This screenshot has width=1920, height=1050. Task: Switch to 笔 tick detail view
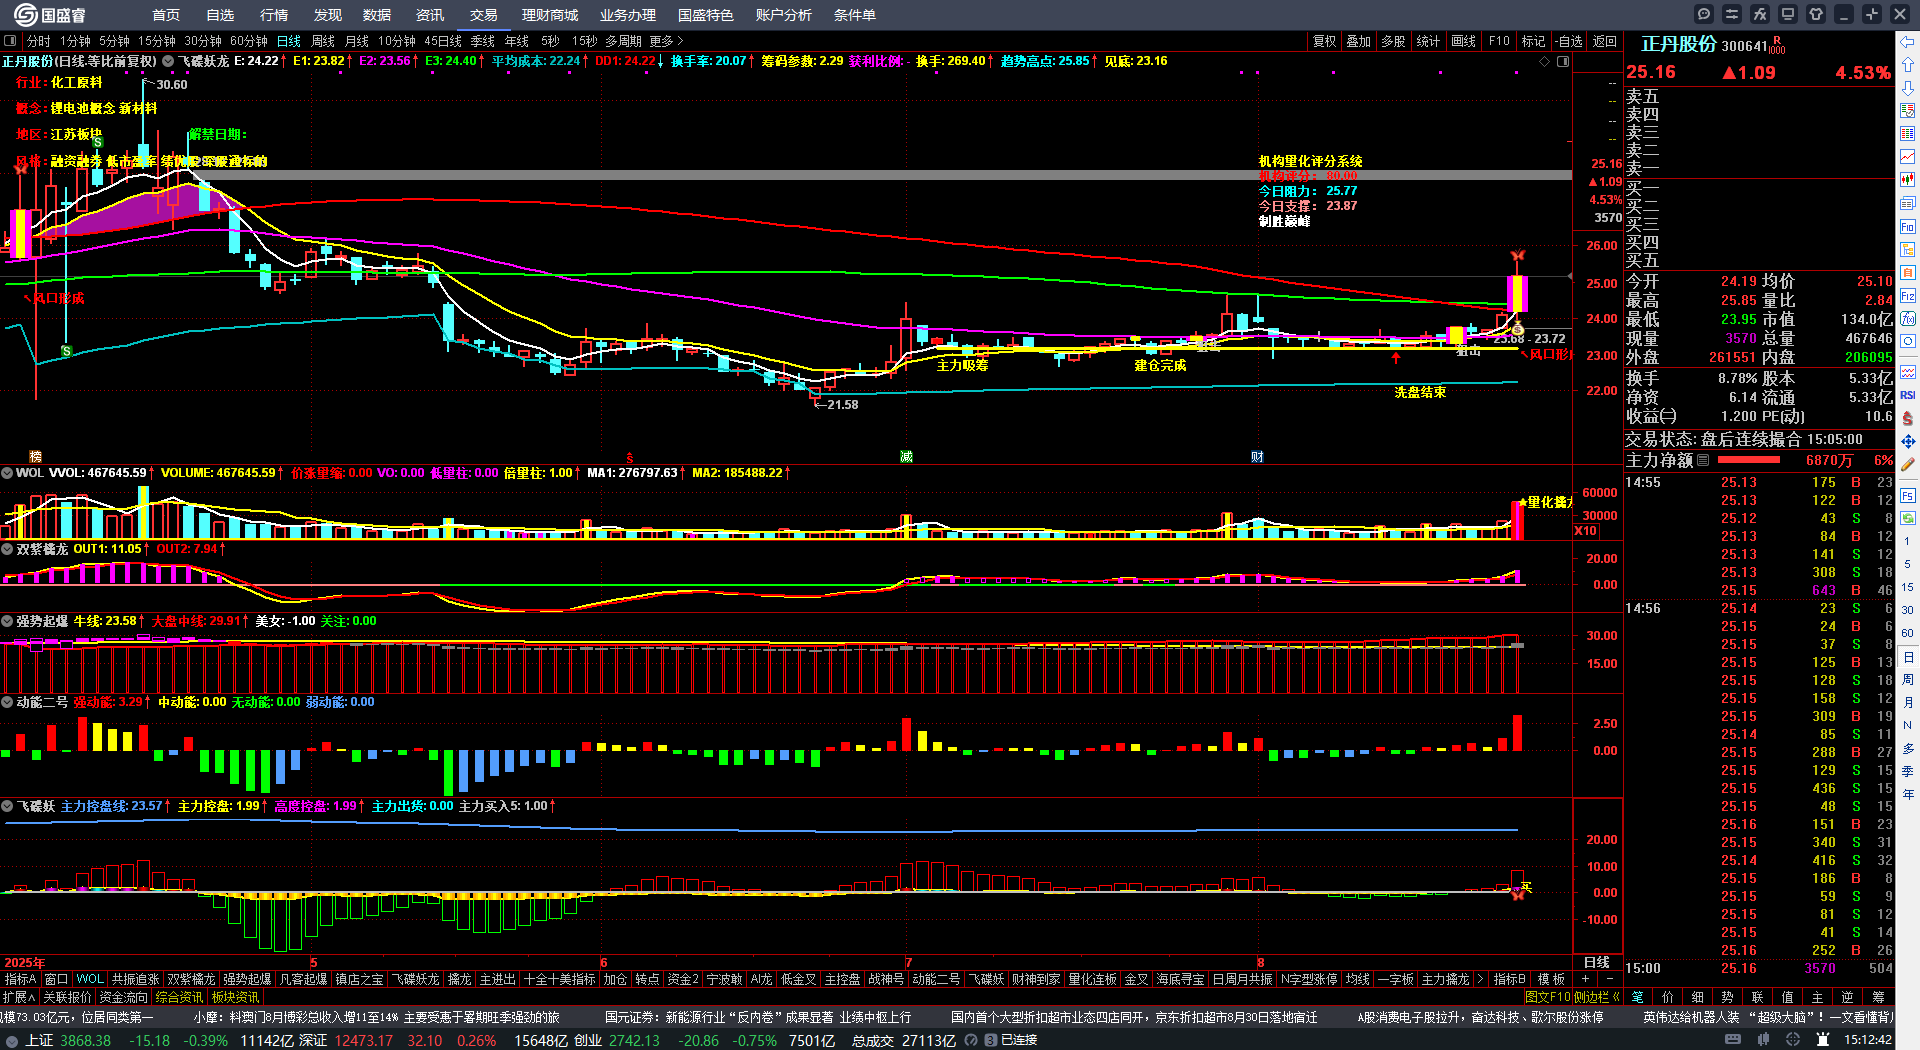click(1637, 997)
